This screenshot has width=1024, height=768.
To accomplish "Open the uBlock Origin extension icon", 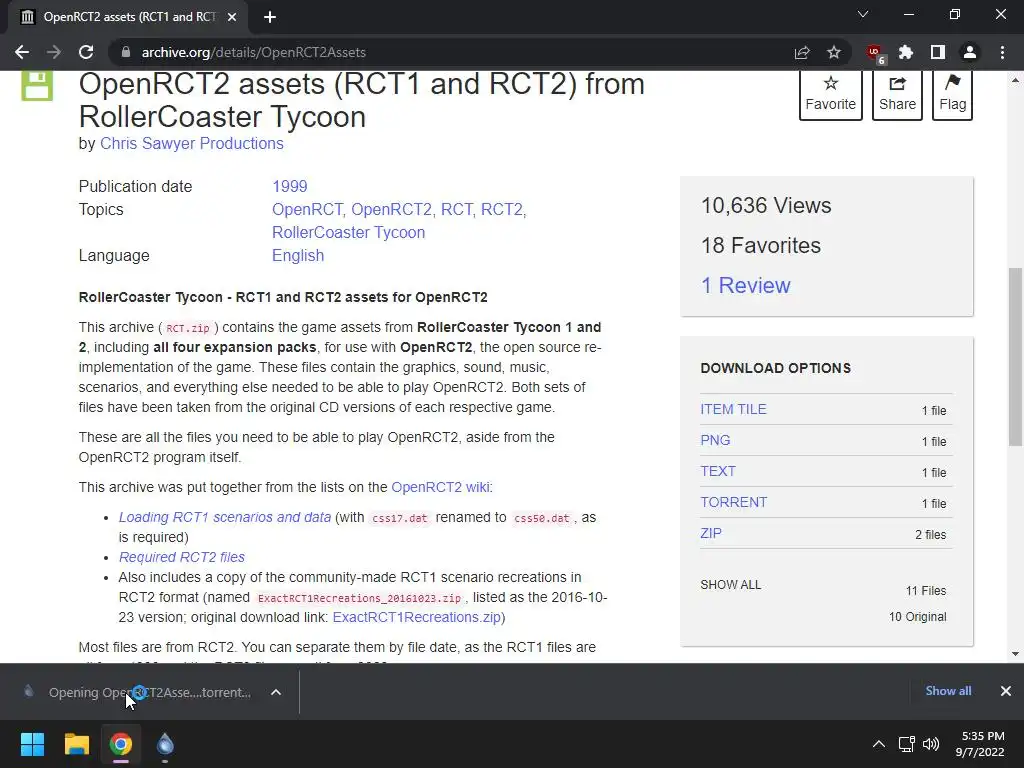I will 875,53.
